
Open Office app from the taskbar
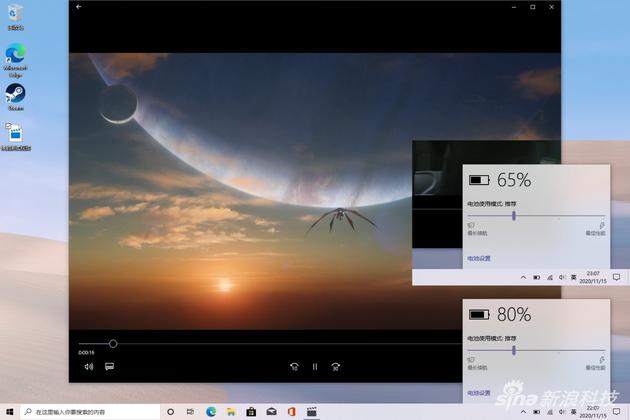click(x=290, y=411)
